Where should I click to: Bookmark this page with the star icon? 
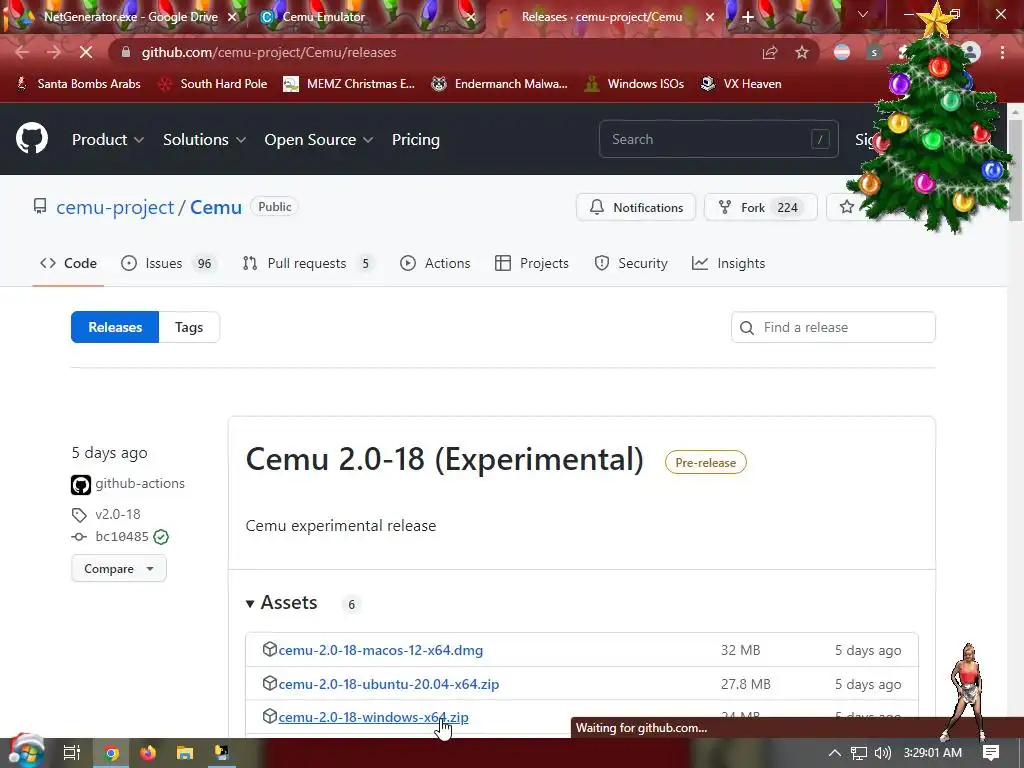(802, 52)
